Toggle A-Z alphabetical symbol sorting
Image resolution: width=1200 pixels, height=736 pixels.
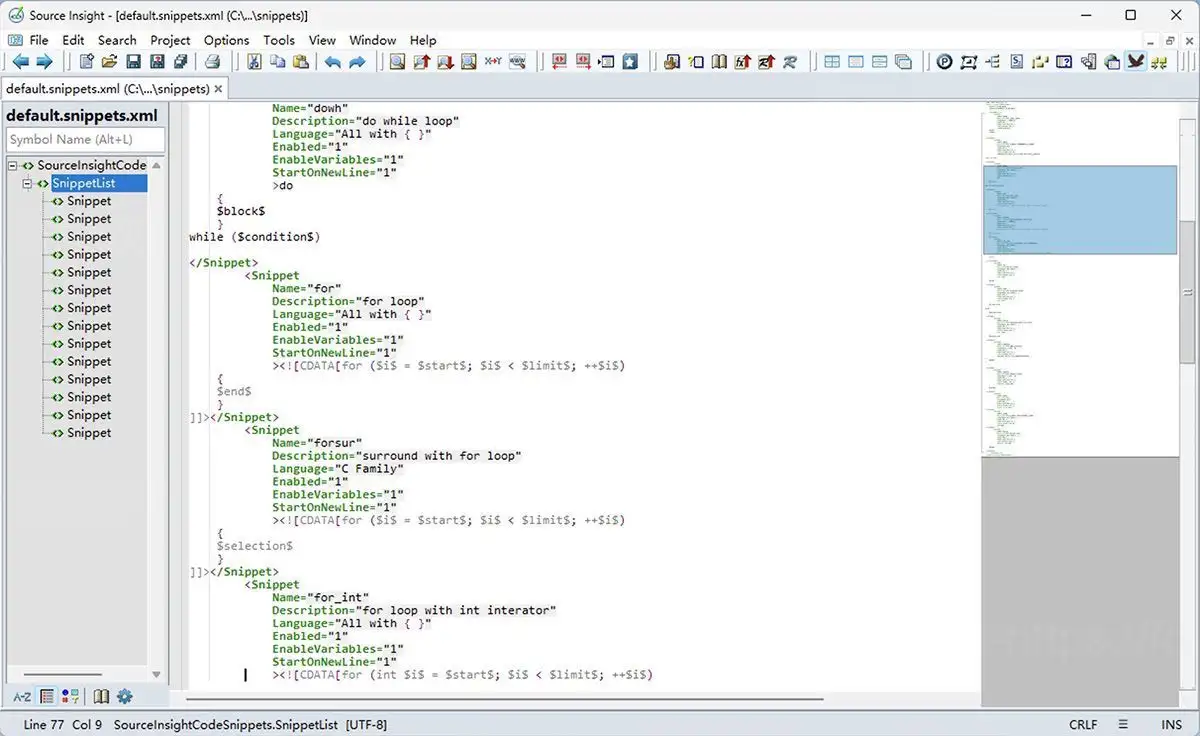[21, 696]
